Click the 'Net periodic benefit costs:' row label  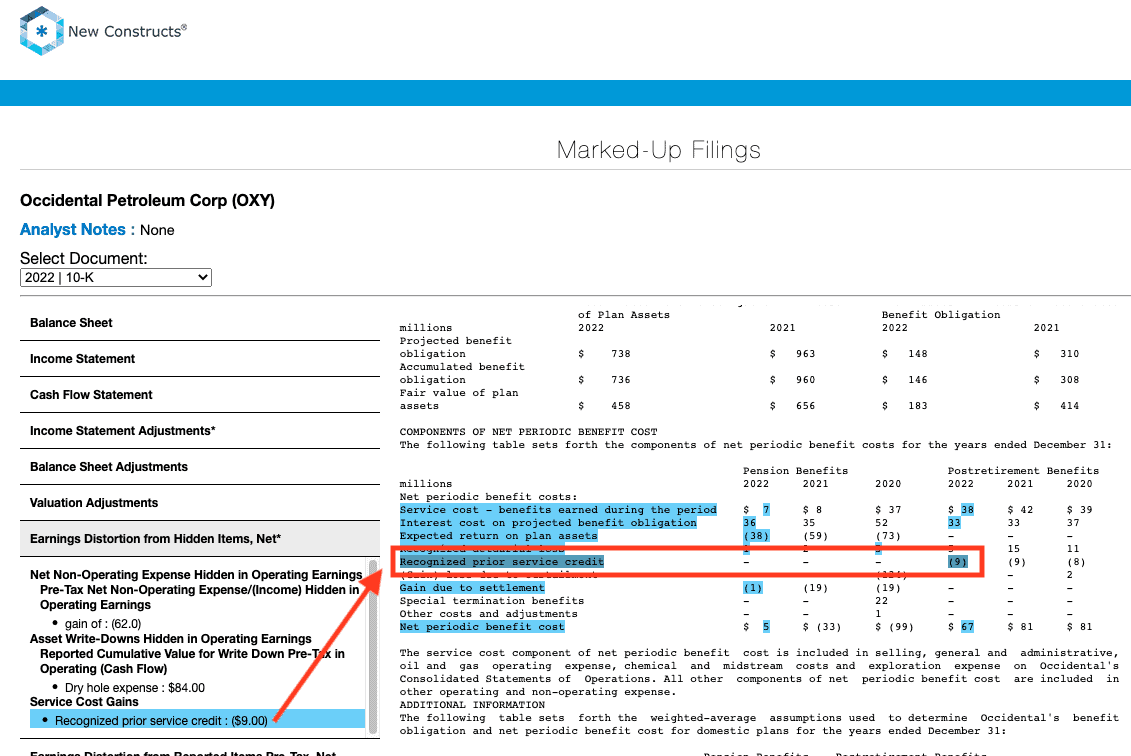489,497
